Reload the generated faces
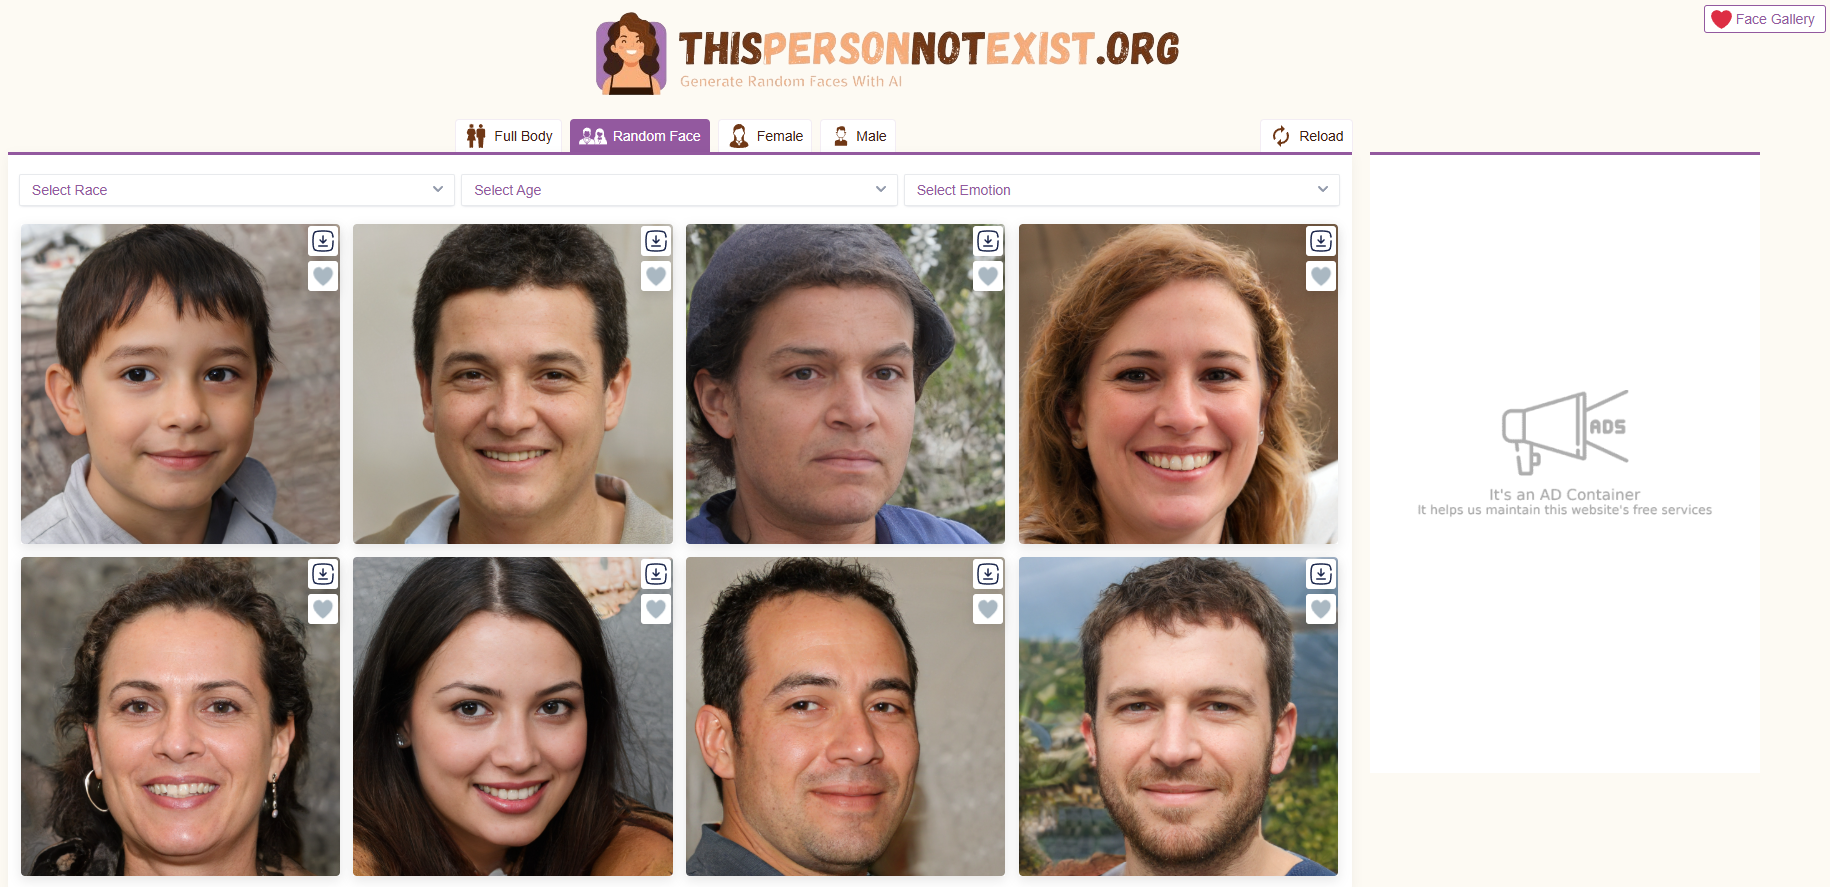Screen dimensions: 1830x887 pyautogui.click(x=1307, y=136)
